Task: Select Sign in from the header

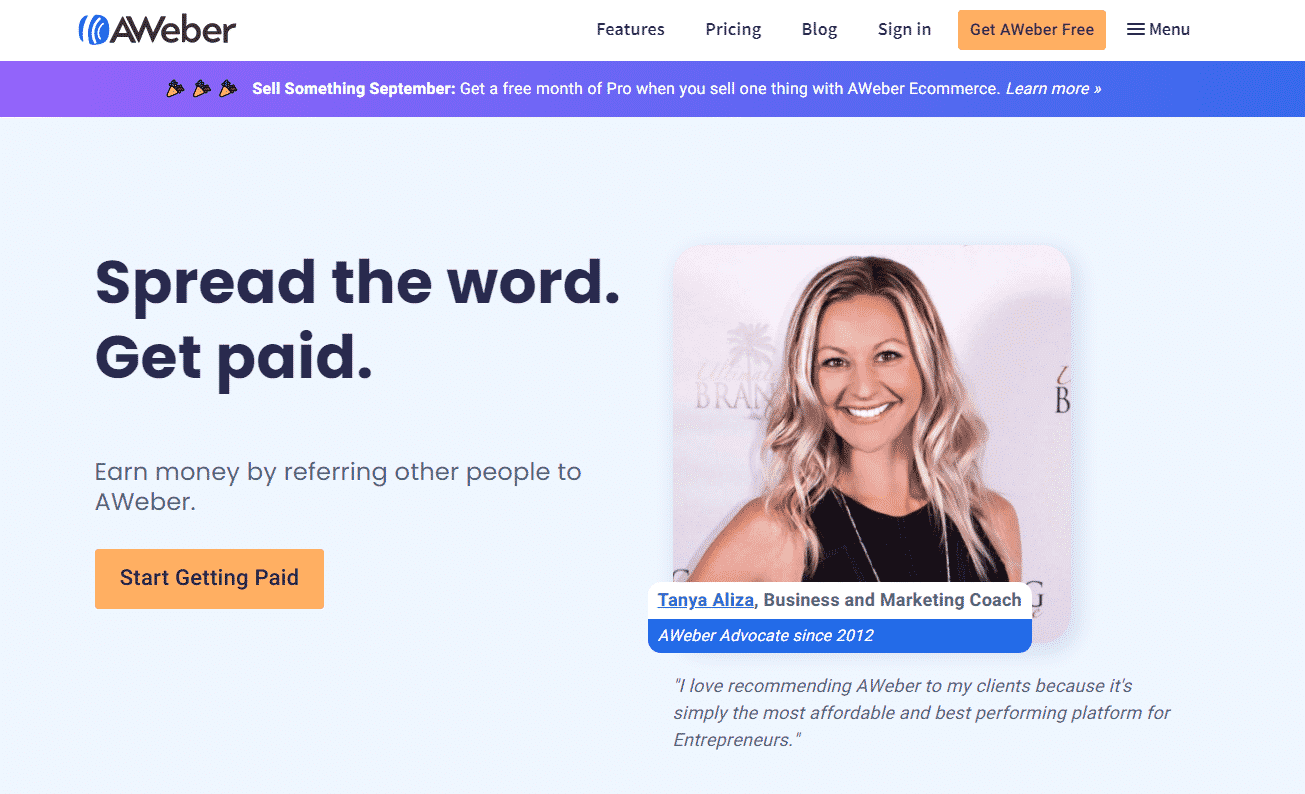Action: (904, 30)
